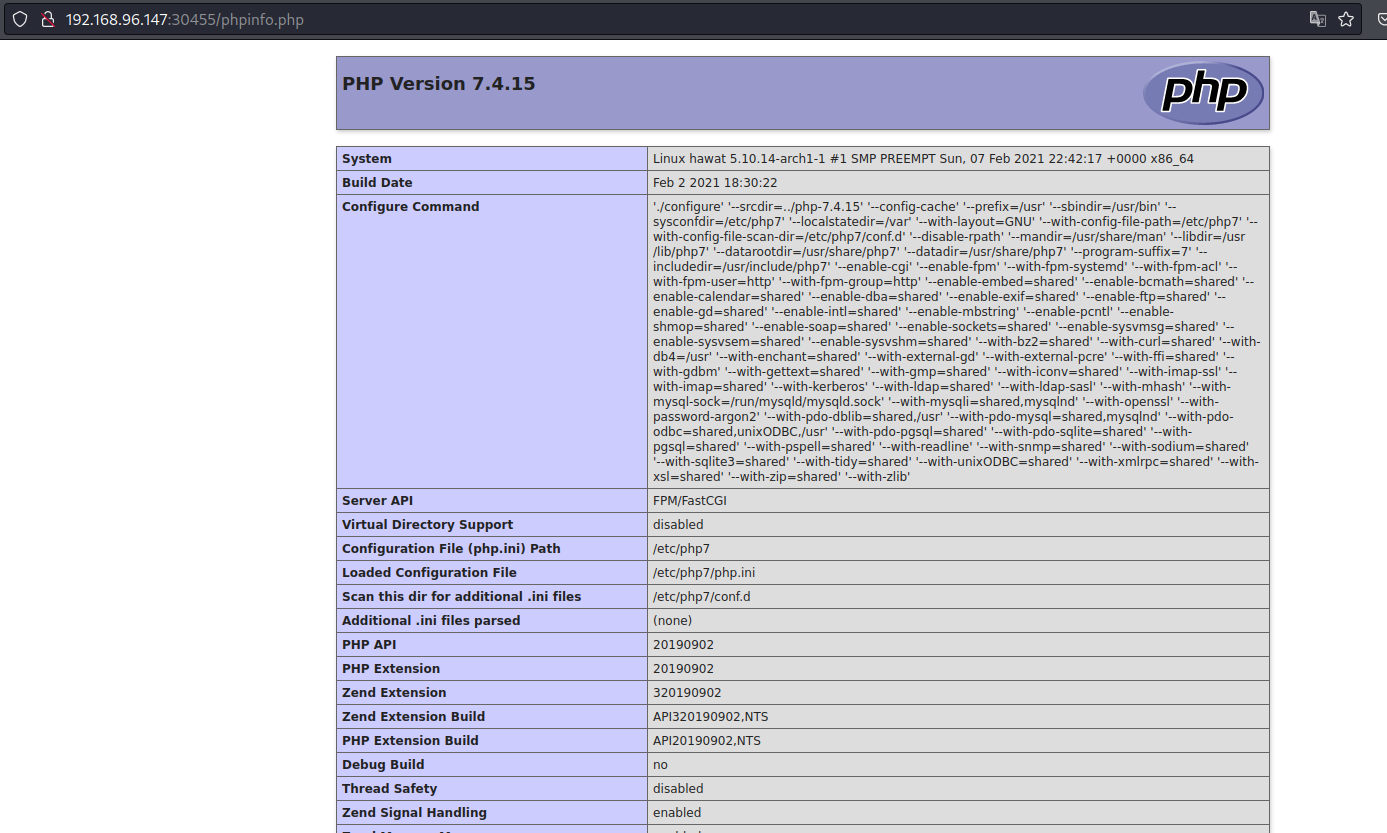Image resolution: width=1387 pixels, height=833 pixels.
Task: Click the tracking protection shield icon
Action: [20, 20]
